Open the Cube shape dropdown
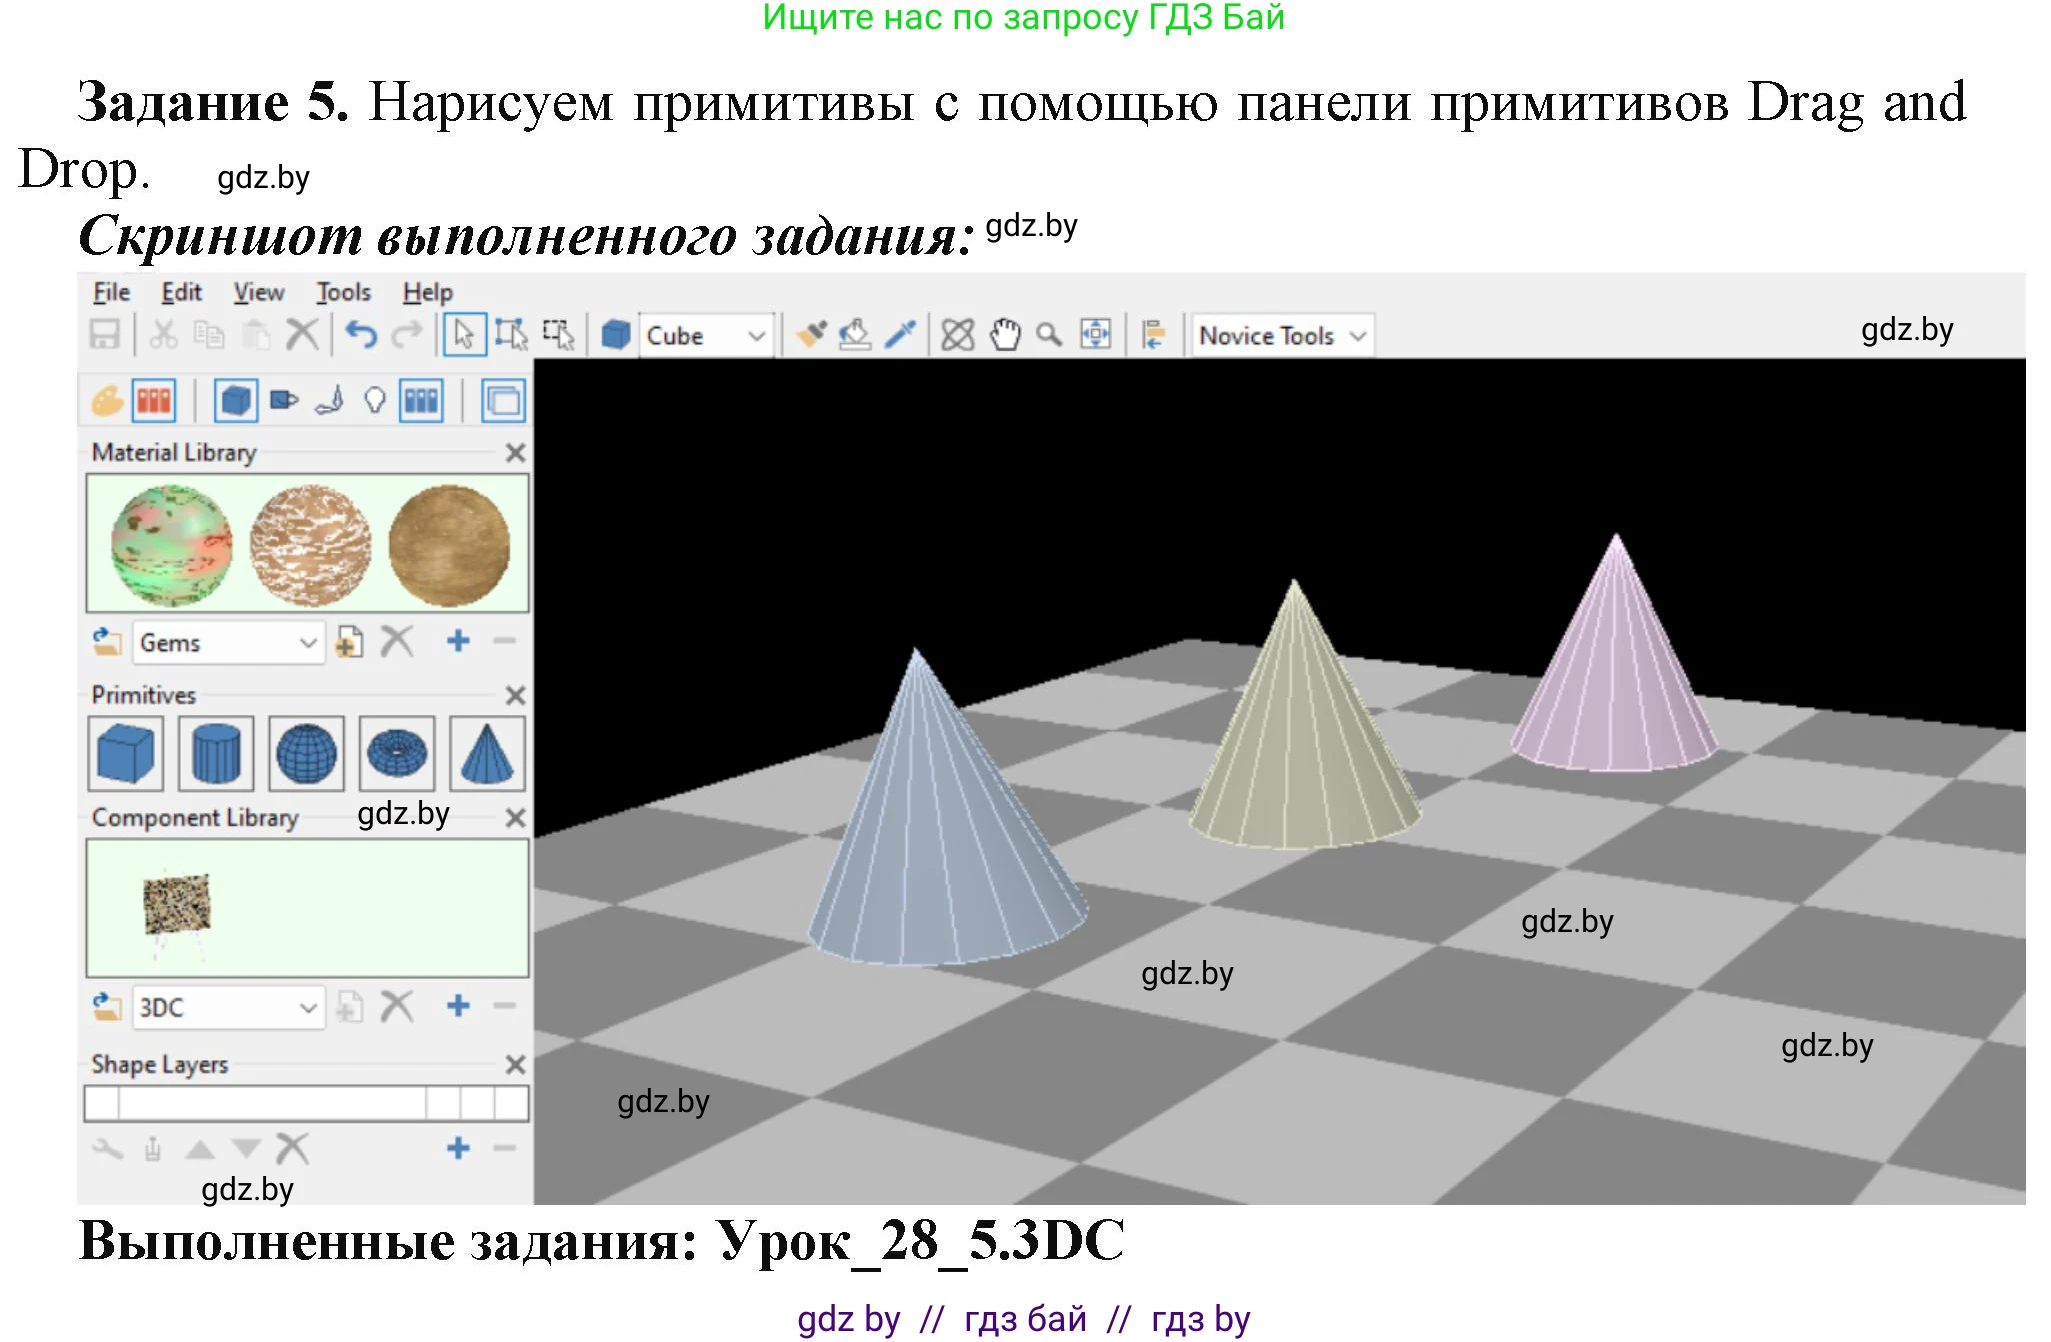 point(756,336)
